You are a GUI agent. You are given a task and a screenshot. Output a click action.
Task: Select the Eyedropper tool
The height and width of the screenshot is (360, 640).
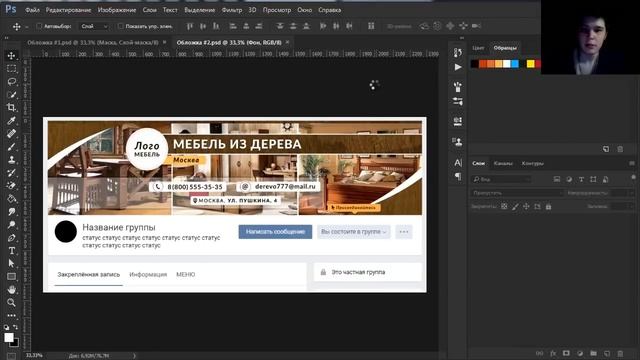tap(11, 121)
